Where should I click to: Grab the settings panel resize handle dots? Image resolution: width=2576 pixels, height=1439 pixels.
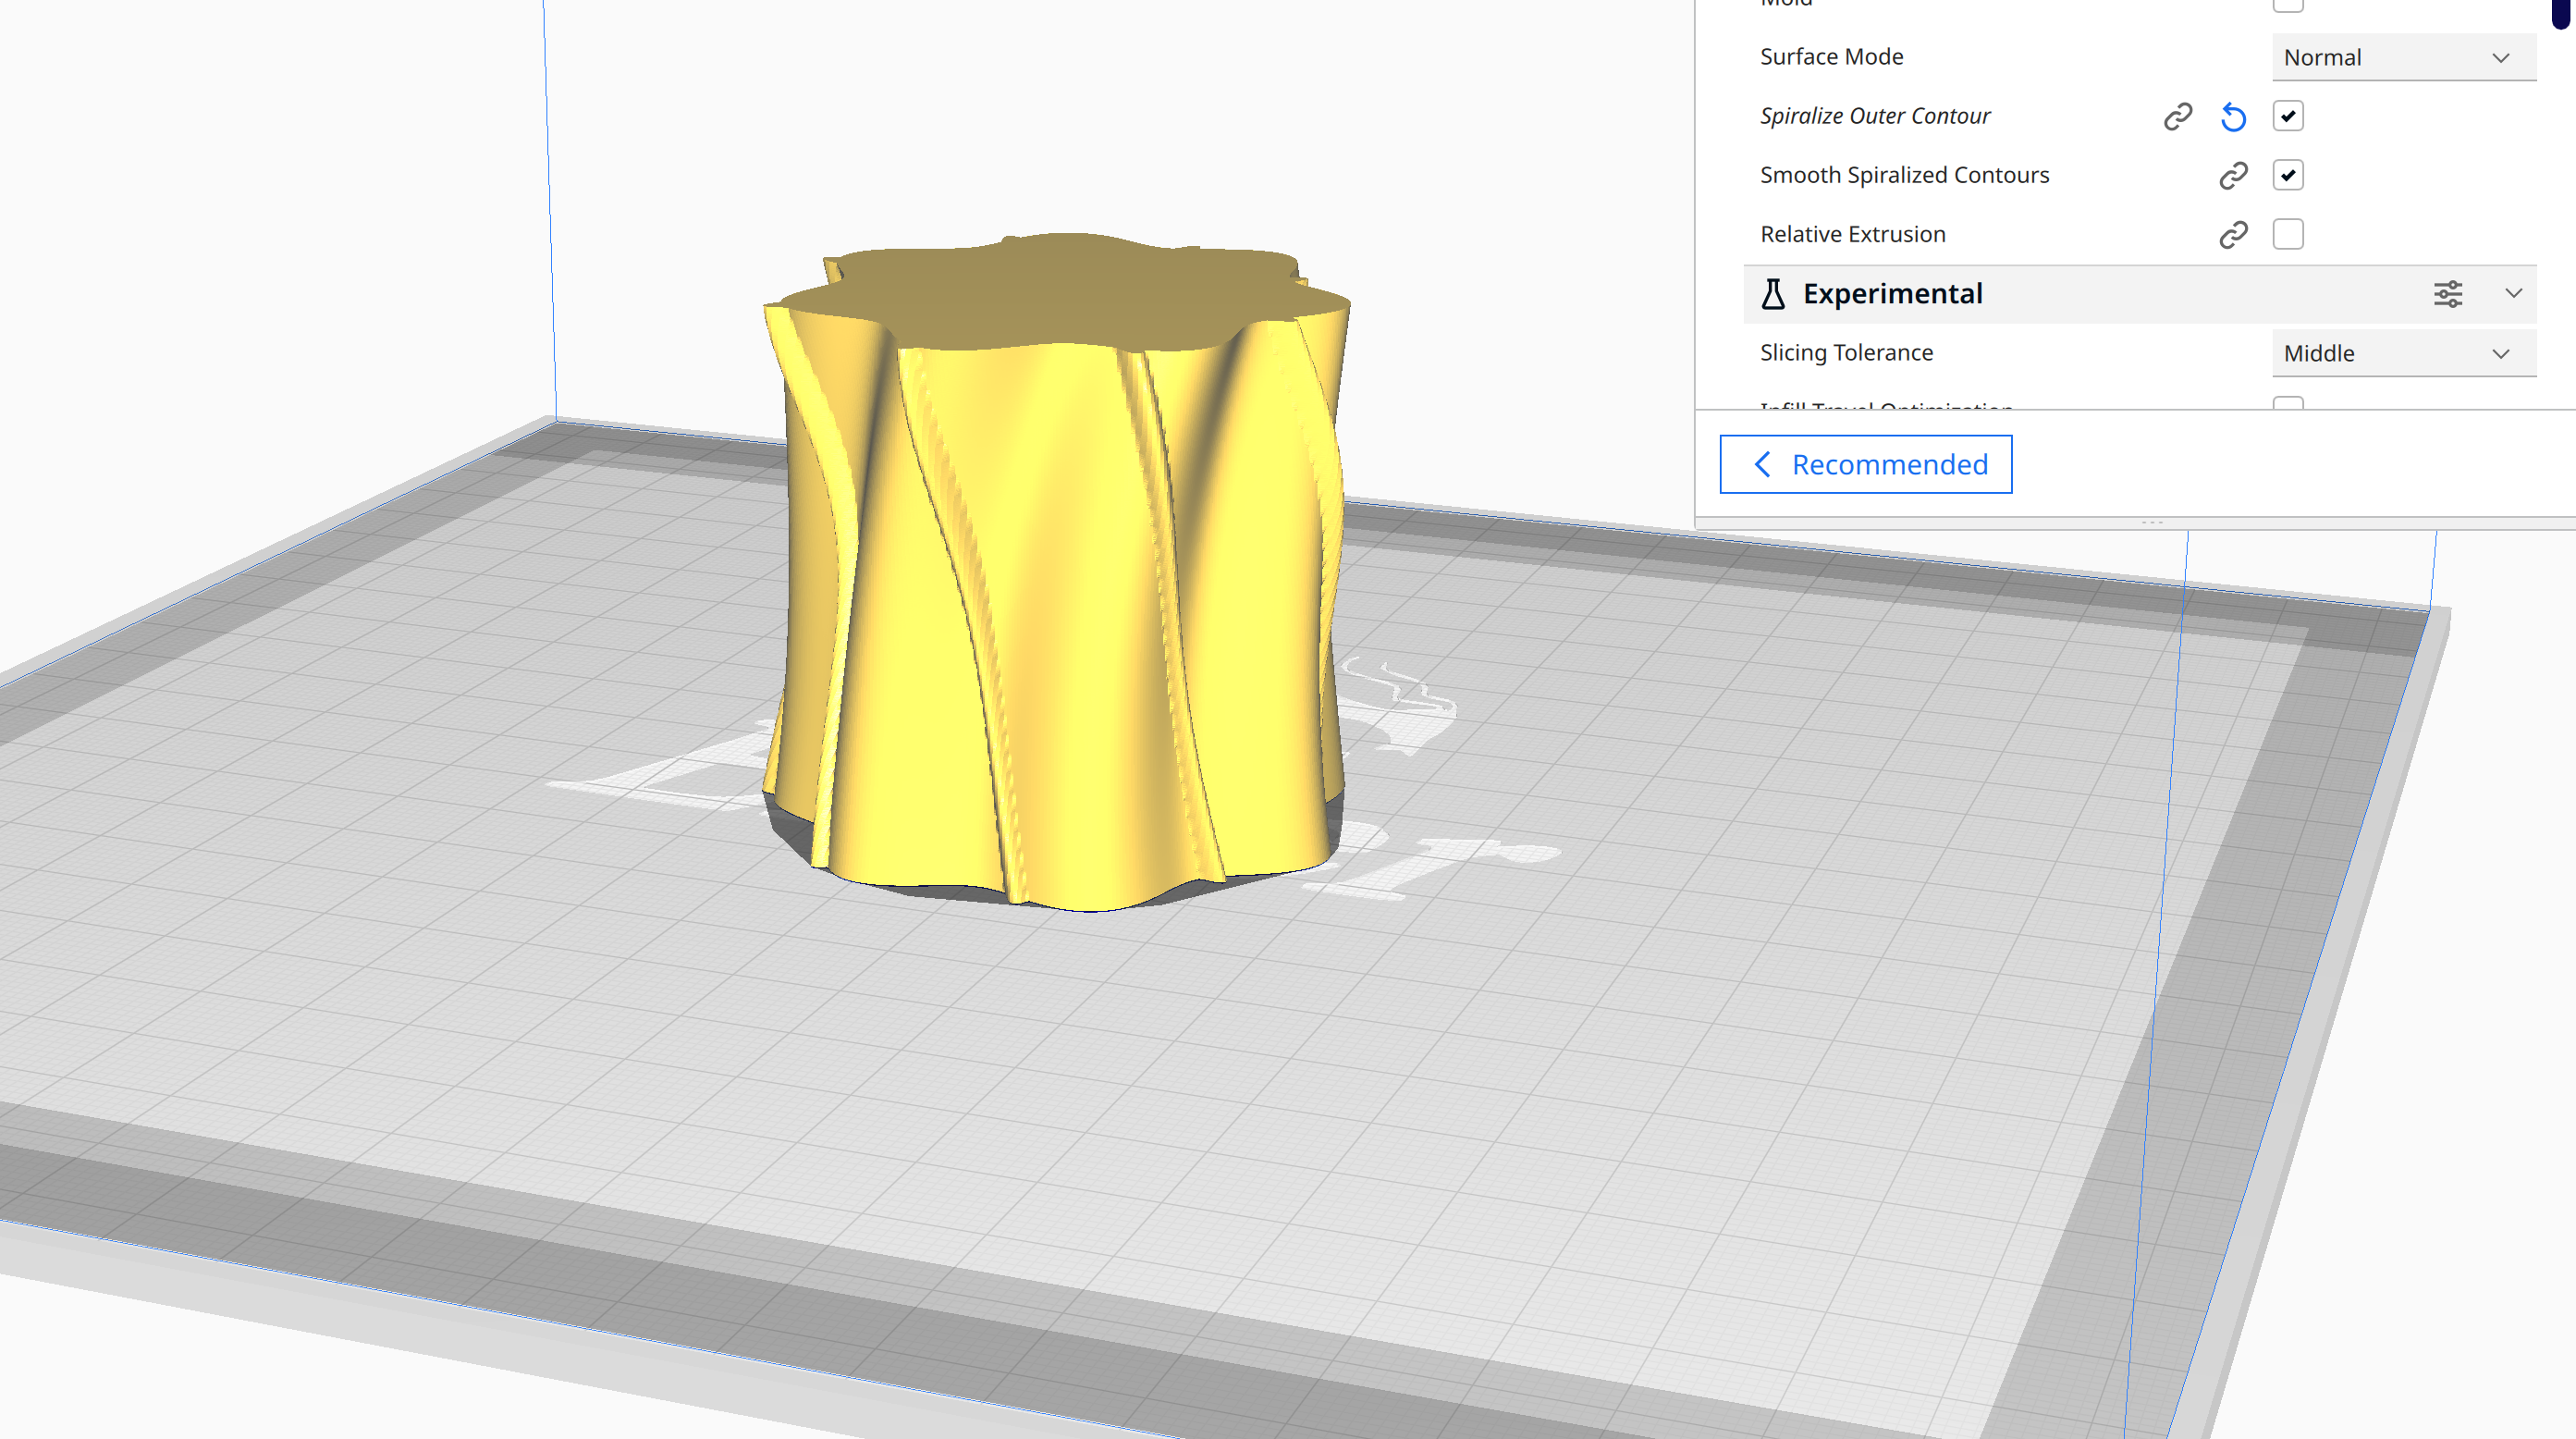(x=2152, y=523)
